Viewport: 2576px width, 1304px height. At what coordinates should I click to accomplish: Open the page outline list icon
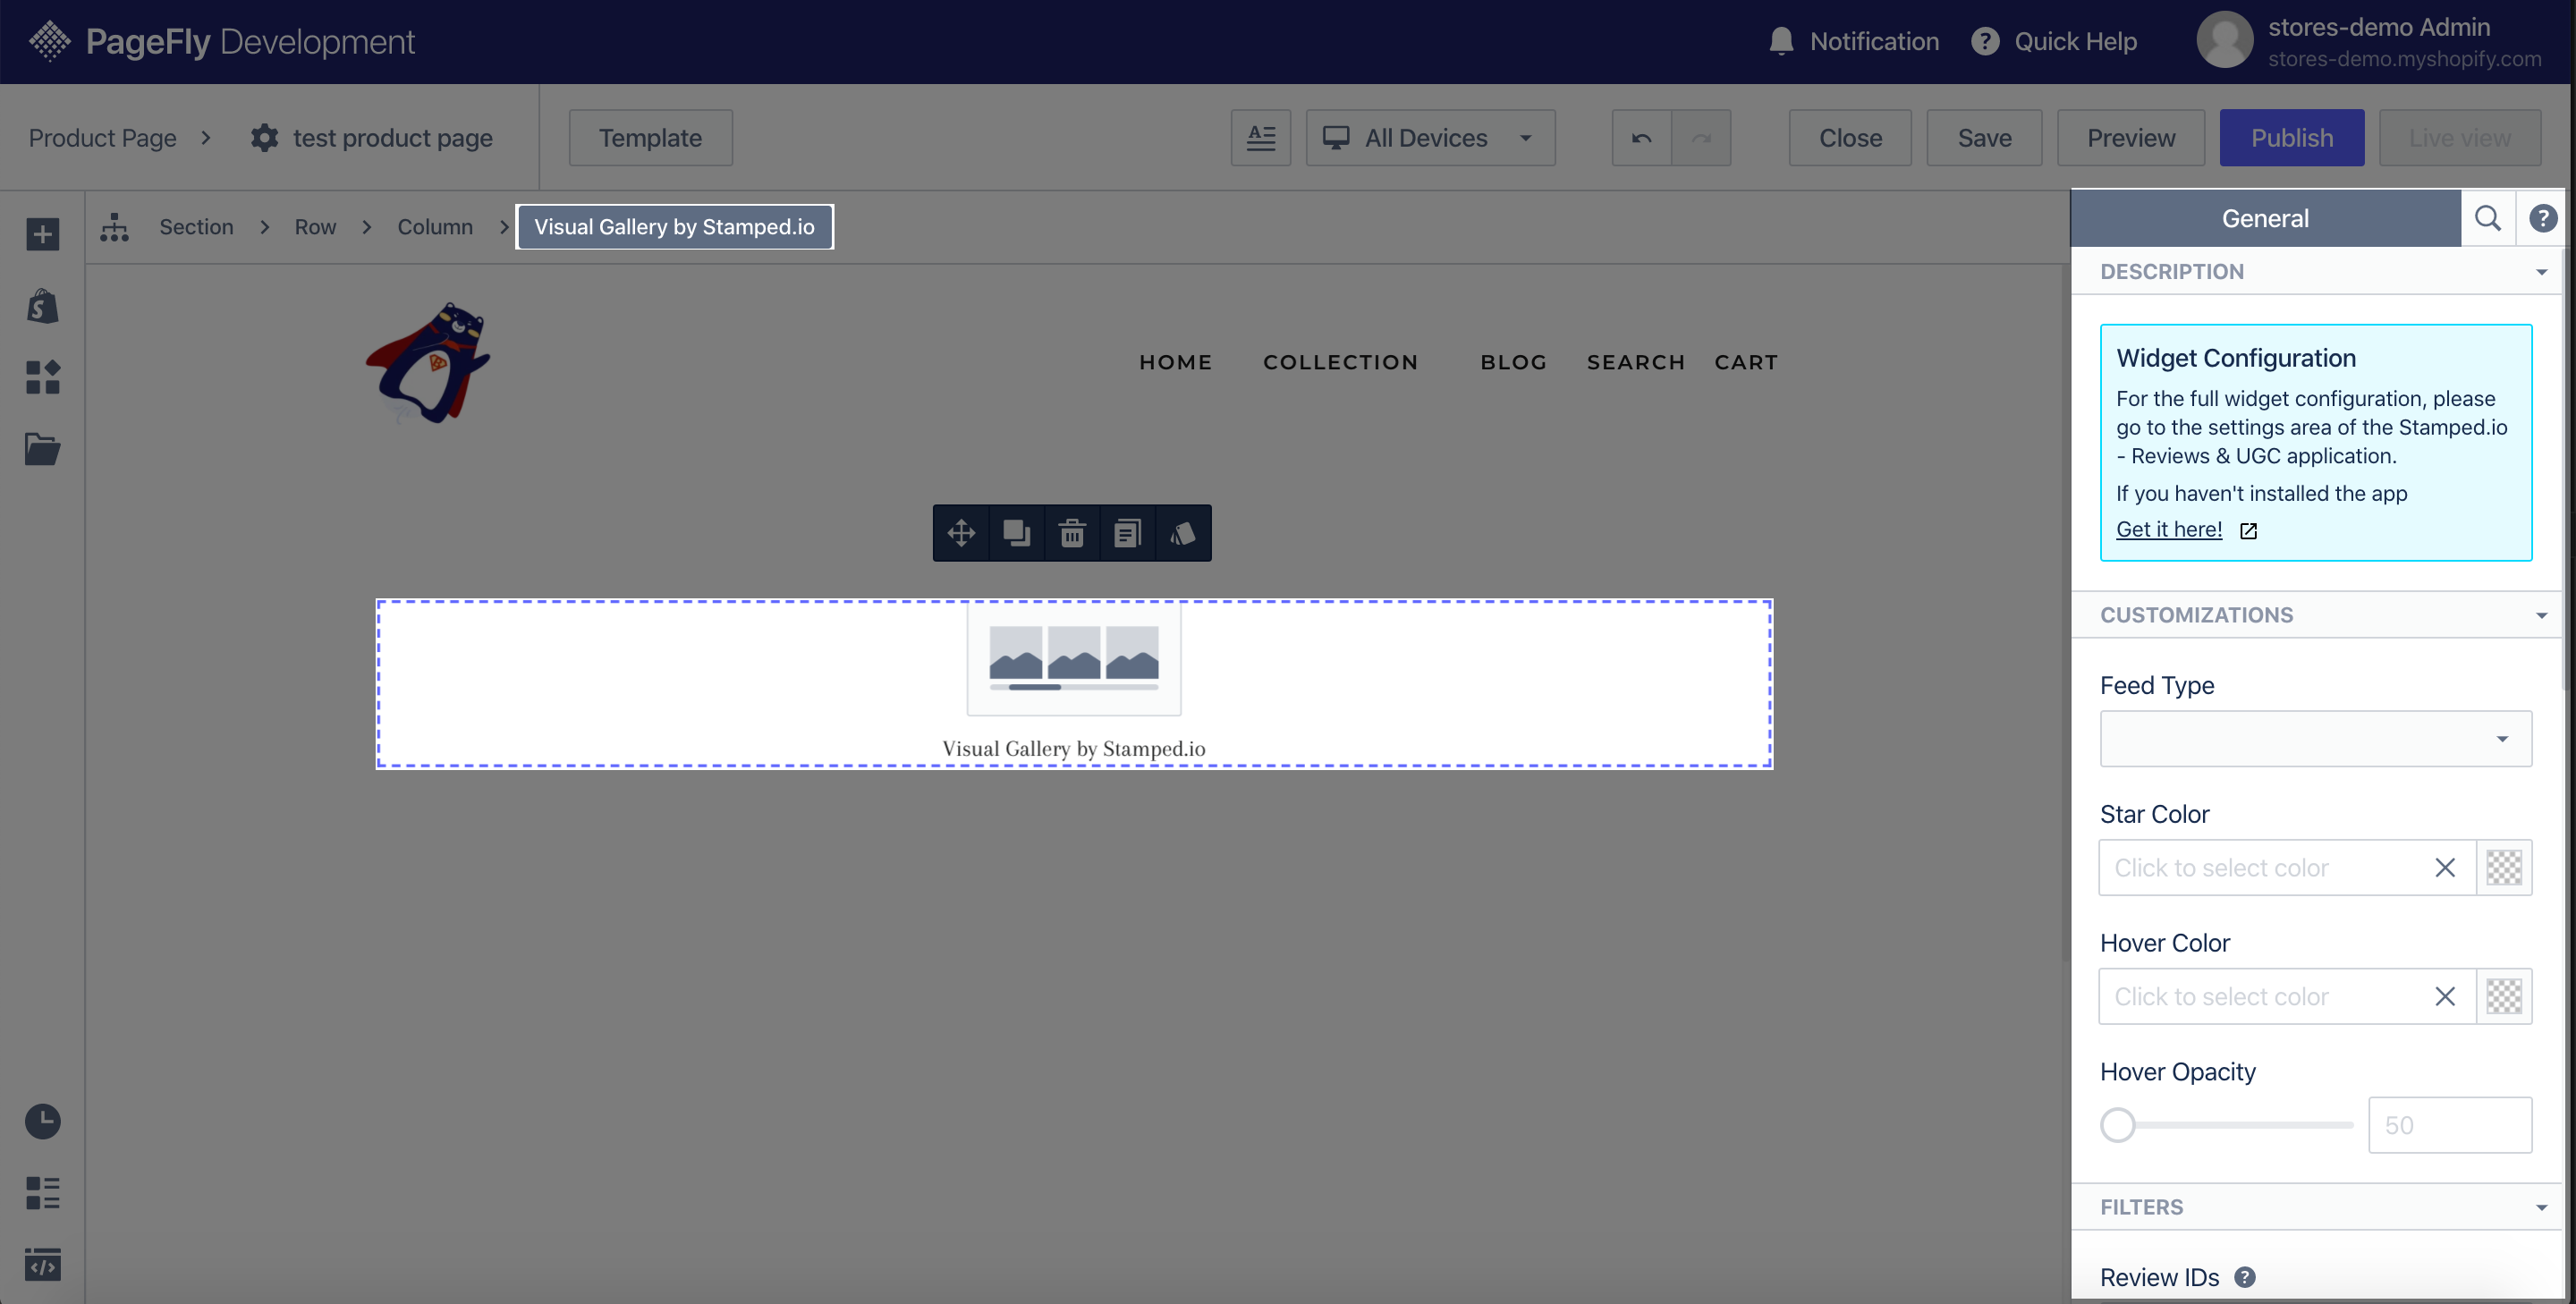click(x=42, y=1192)
